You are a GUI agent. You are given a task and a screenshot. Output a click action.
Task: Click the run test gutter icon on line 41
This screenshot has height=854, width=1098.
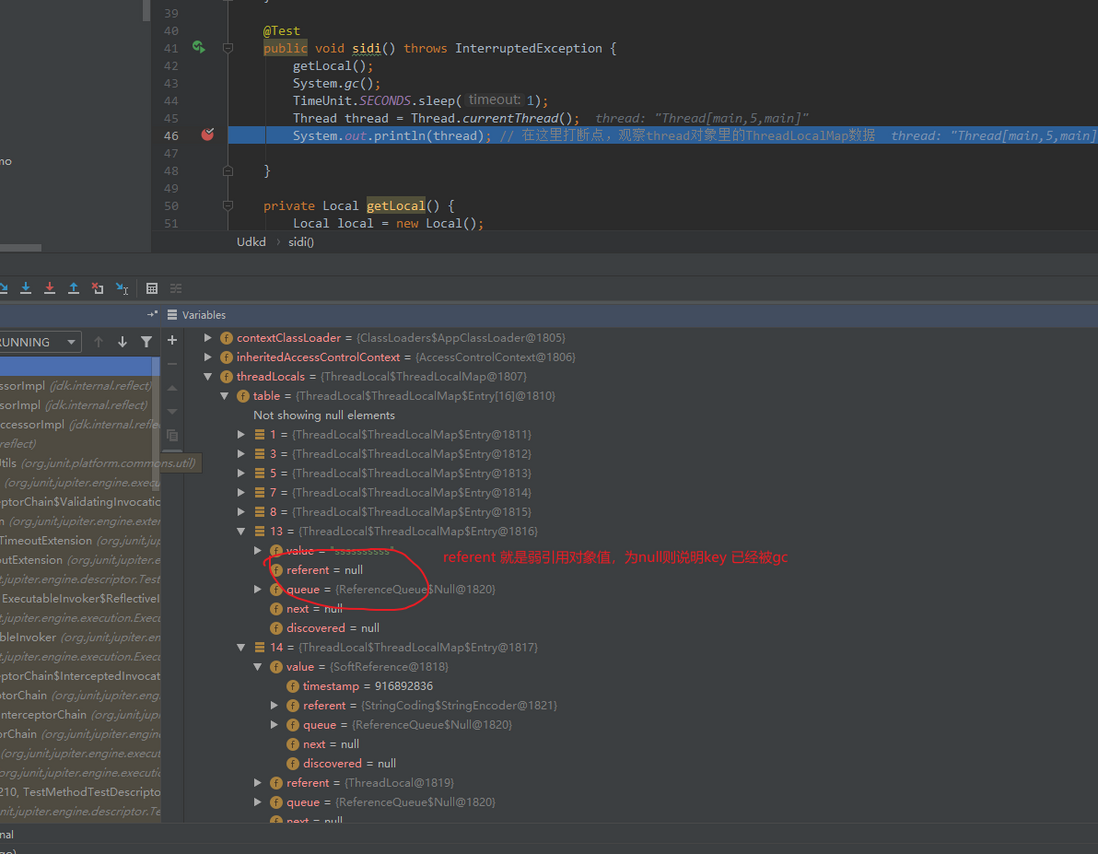(199, 47)
